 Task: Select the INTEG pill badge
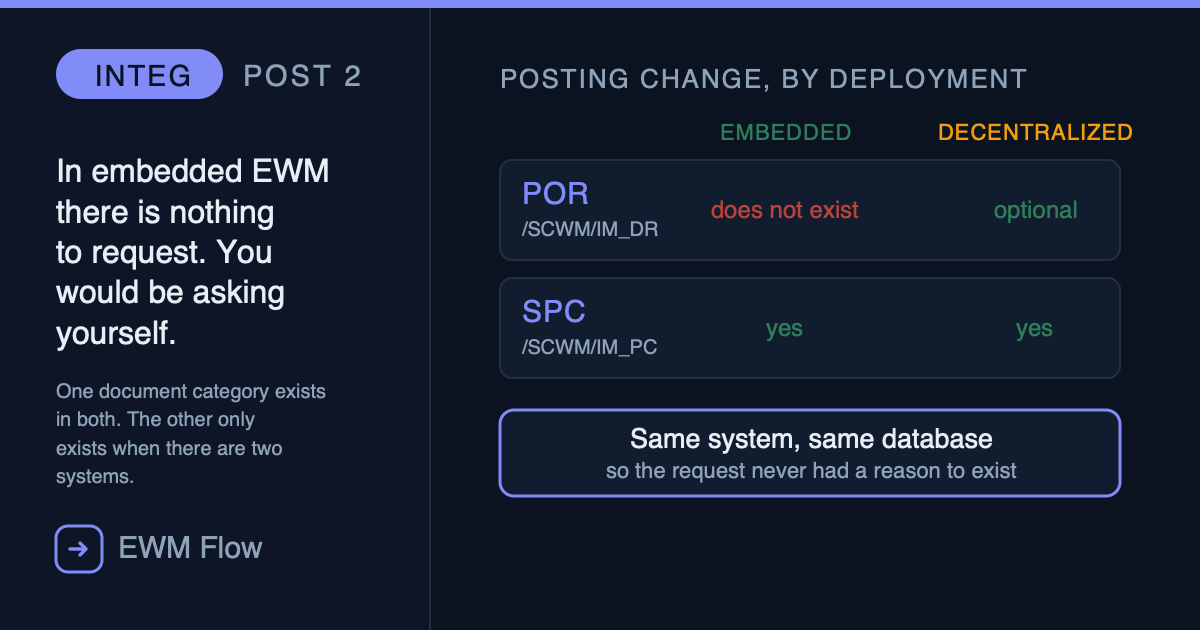(x=139, y=74)
